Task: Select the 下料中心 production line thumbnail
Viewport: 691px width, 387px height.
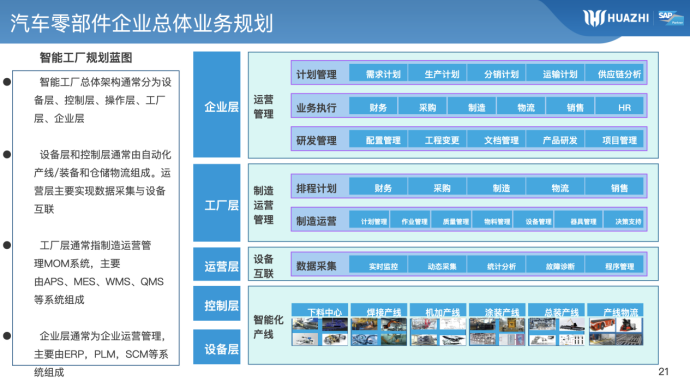Action: click(319, 324)
